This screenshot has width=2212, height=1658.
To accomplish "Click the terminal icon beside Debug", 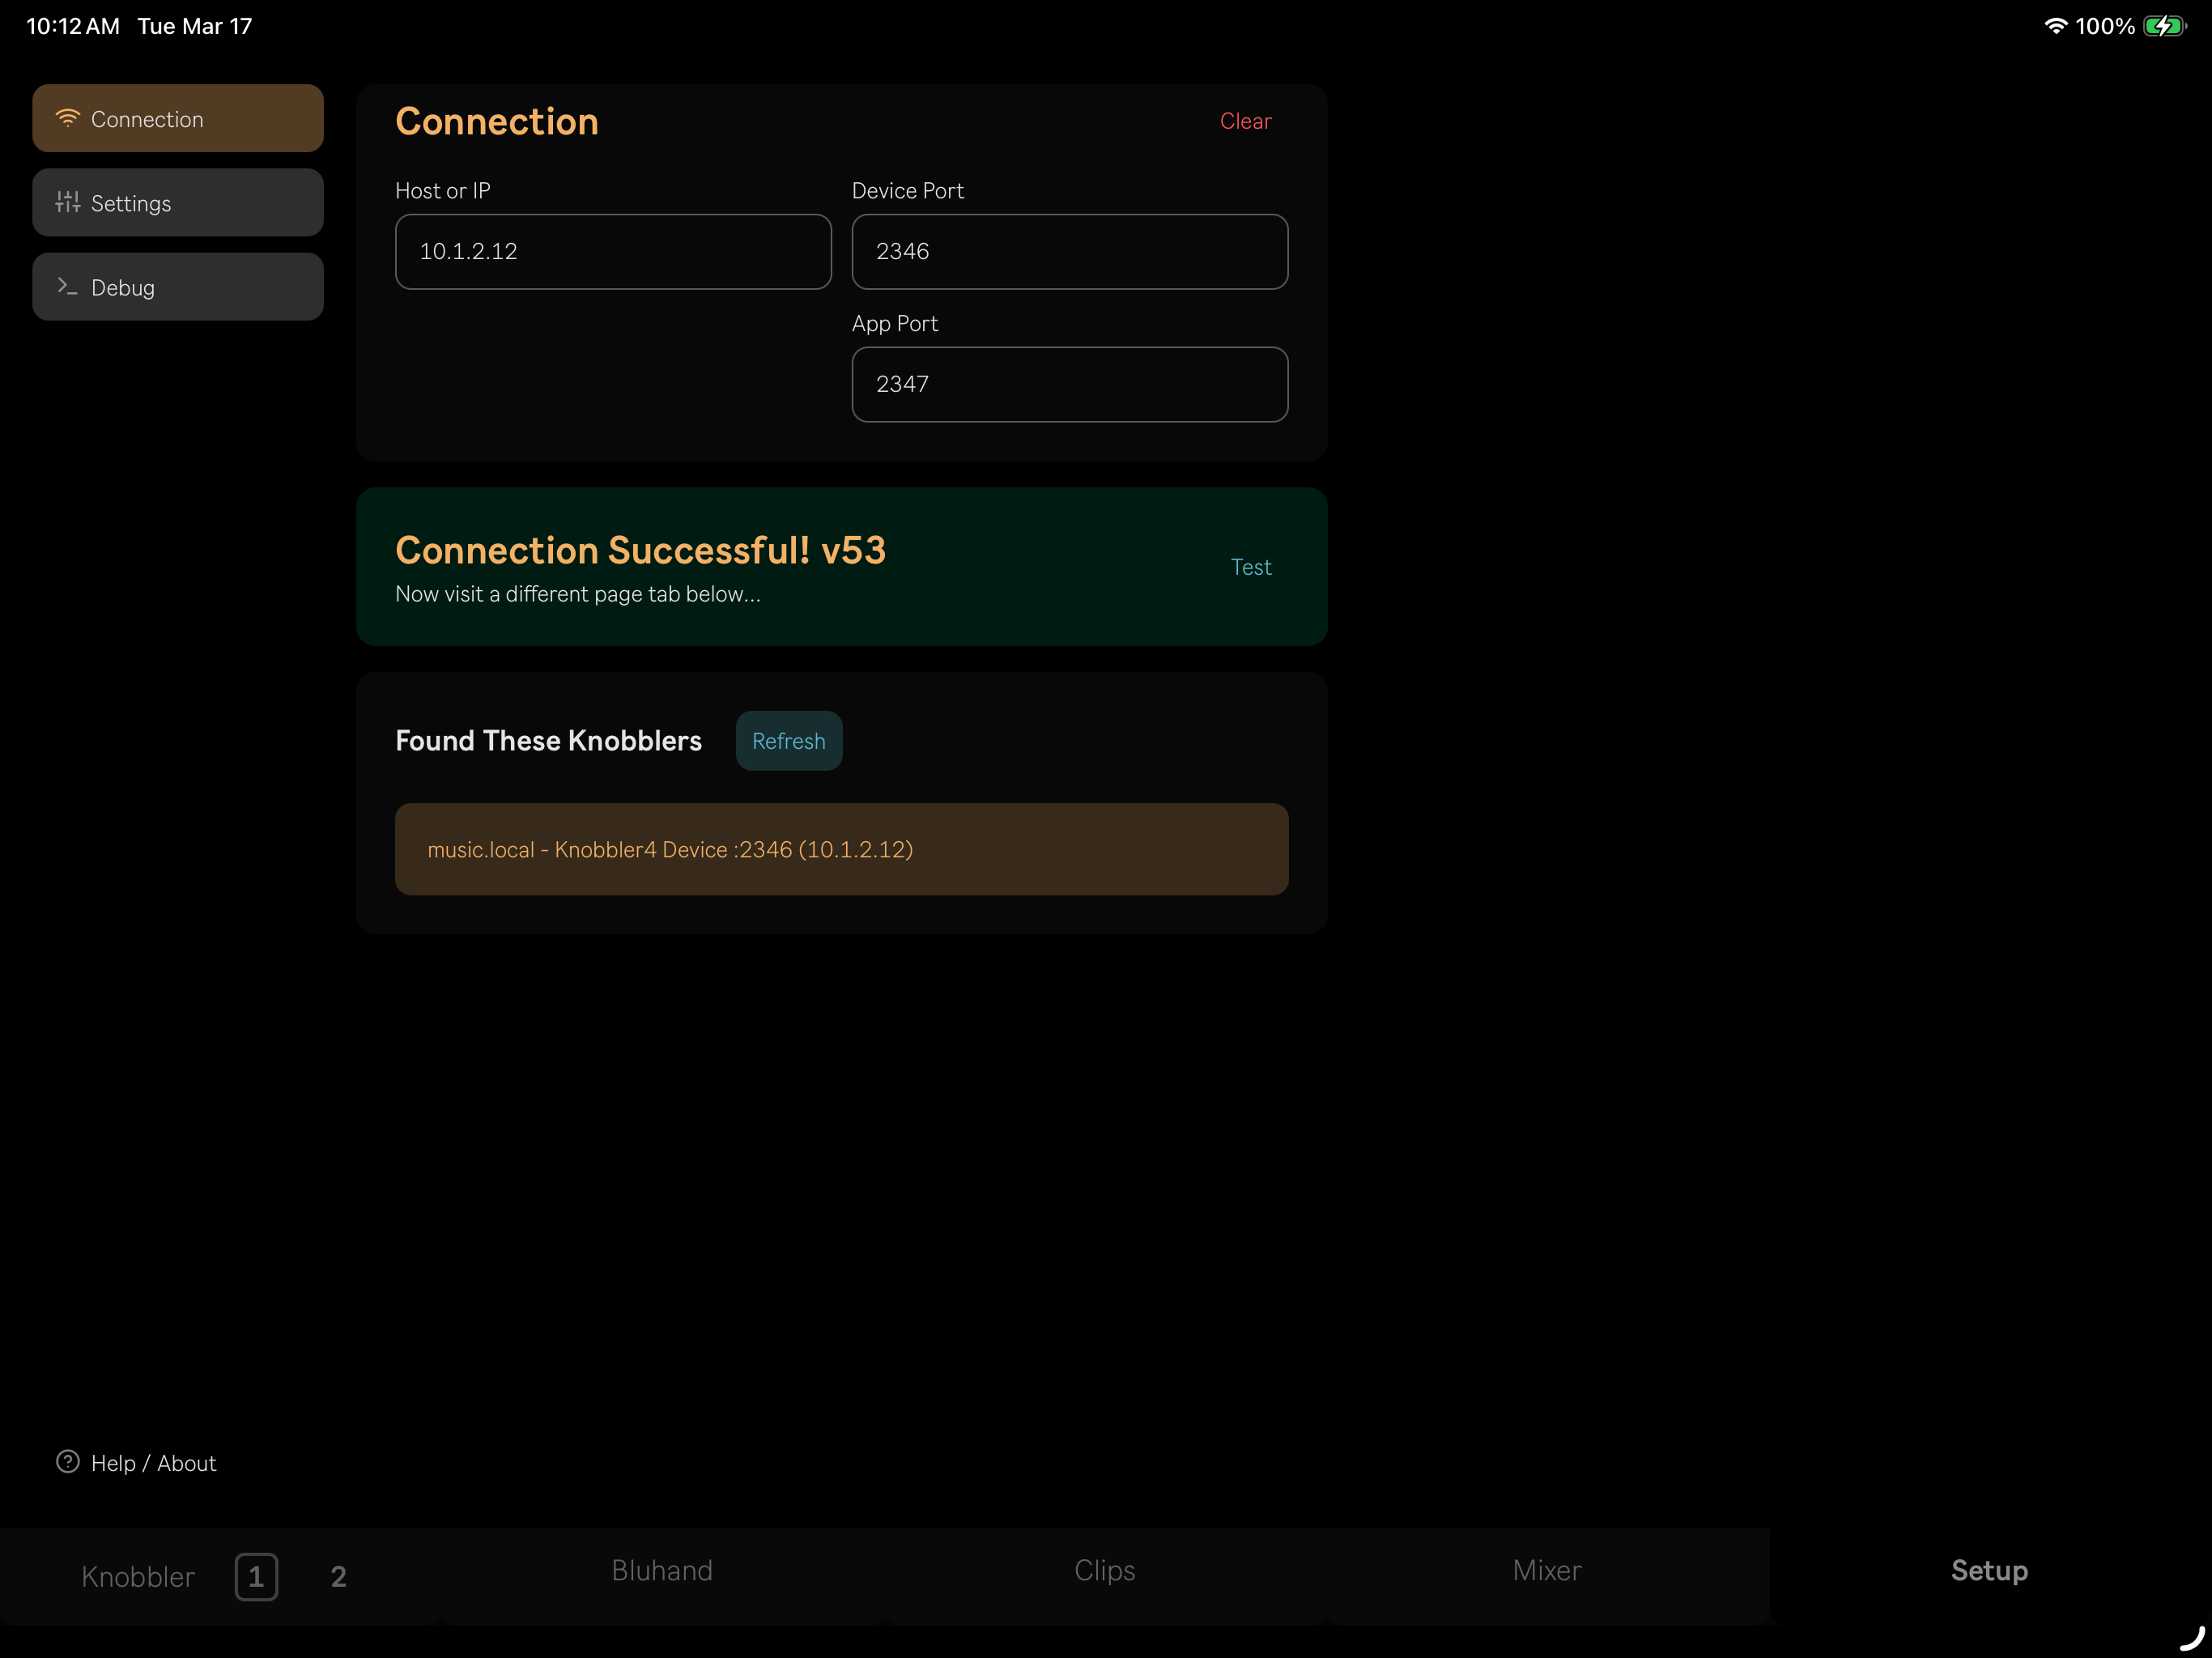I will 67,287.
